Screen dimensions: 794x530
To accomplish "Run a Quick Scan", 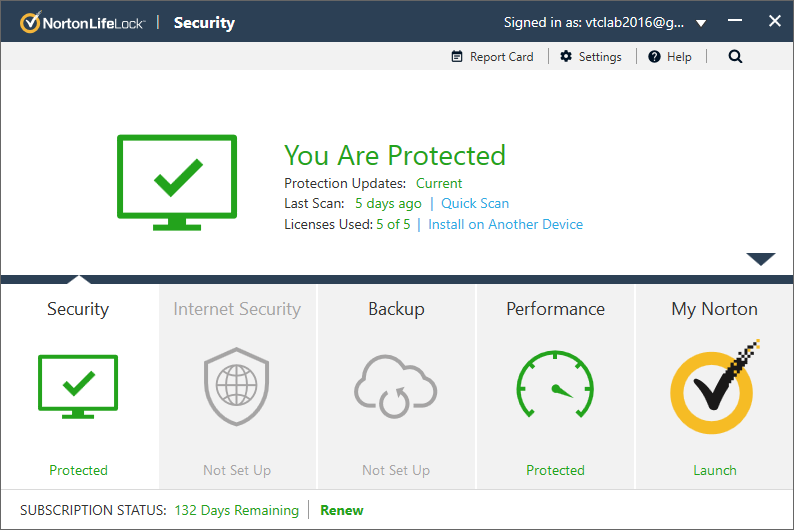I will (475, 203).
